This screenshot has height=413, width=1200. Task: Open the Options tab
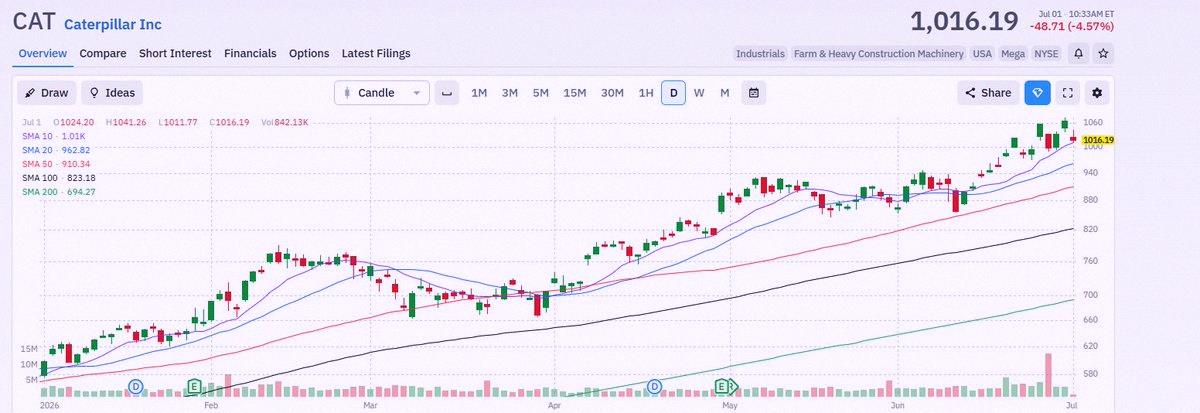coord(309,53)
